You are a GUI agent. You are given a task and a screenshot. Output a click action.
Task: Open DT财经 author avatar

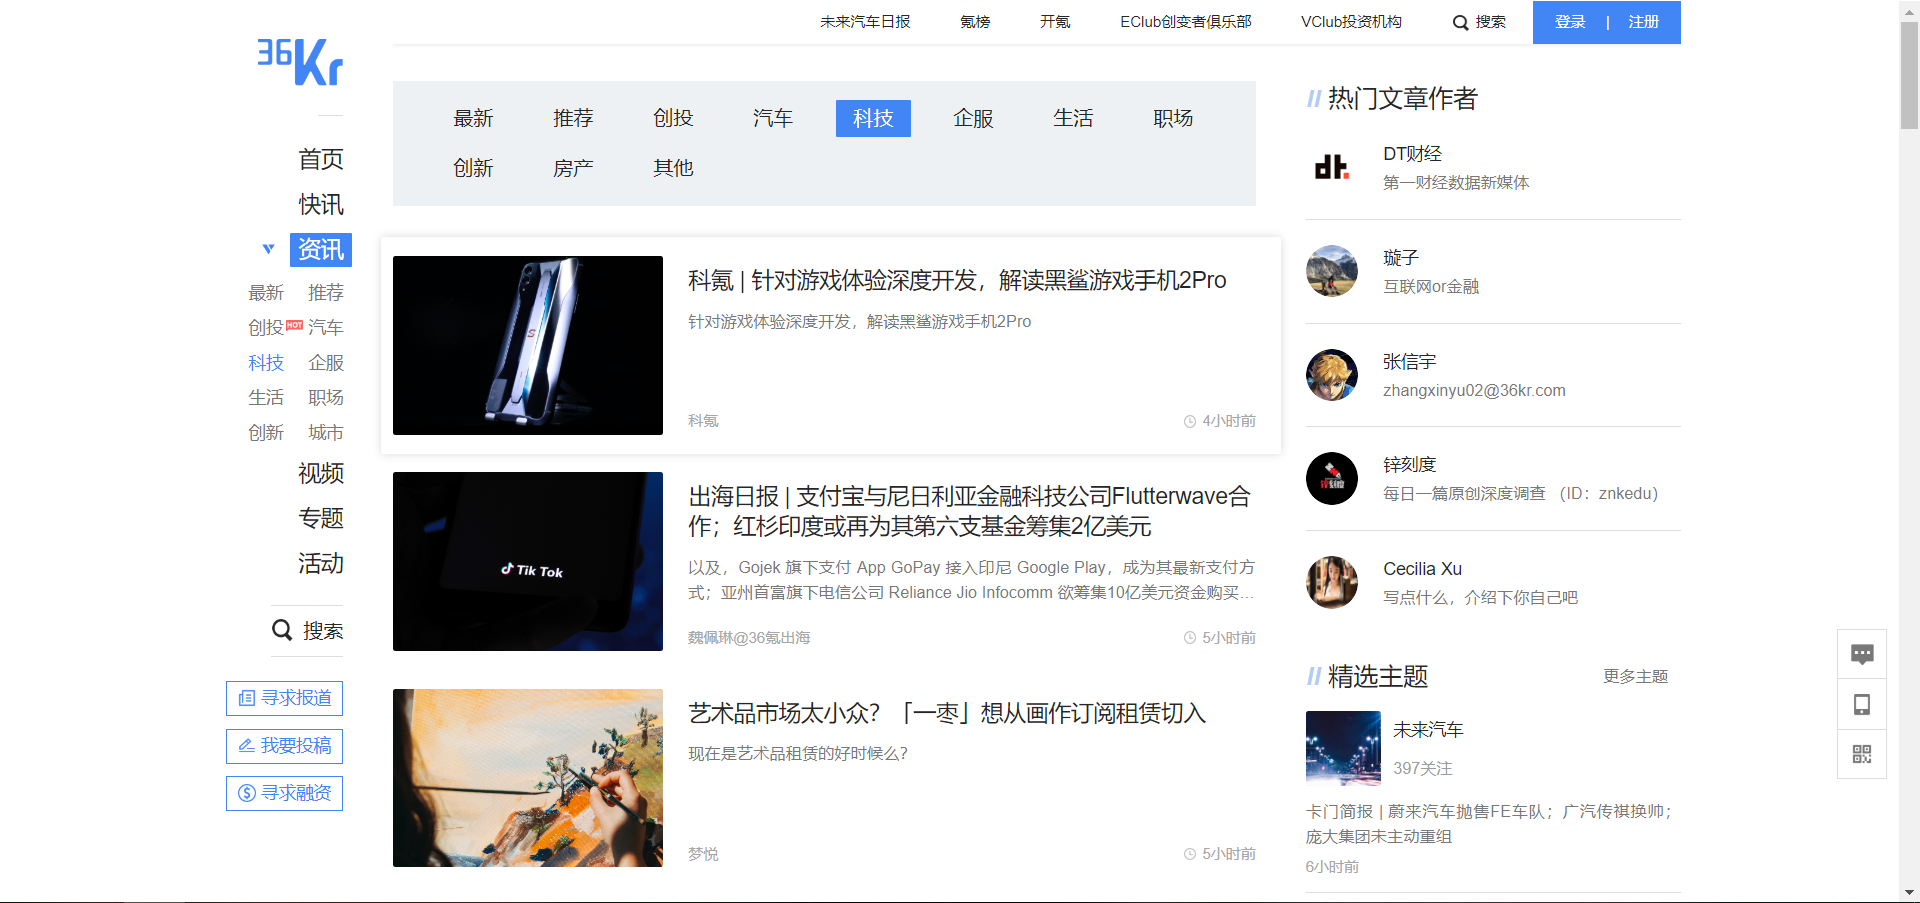point(1332,167)
